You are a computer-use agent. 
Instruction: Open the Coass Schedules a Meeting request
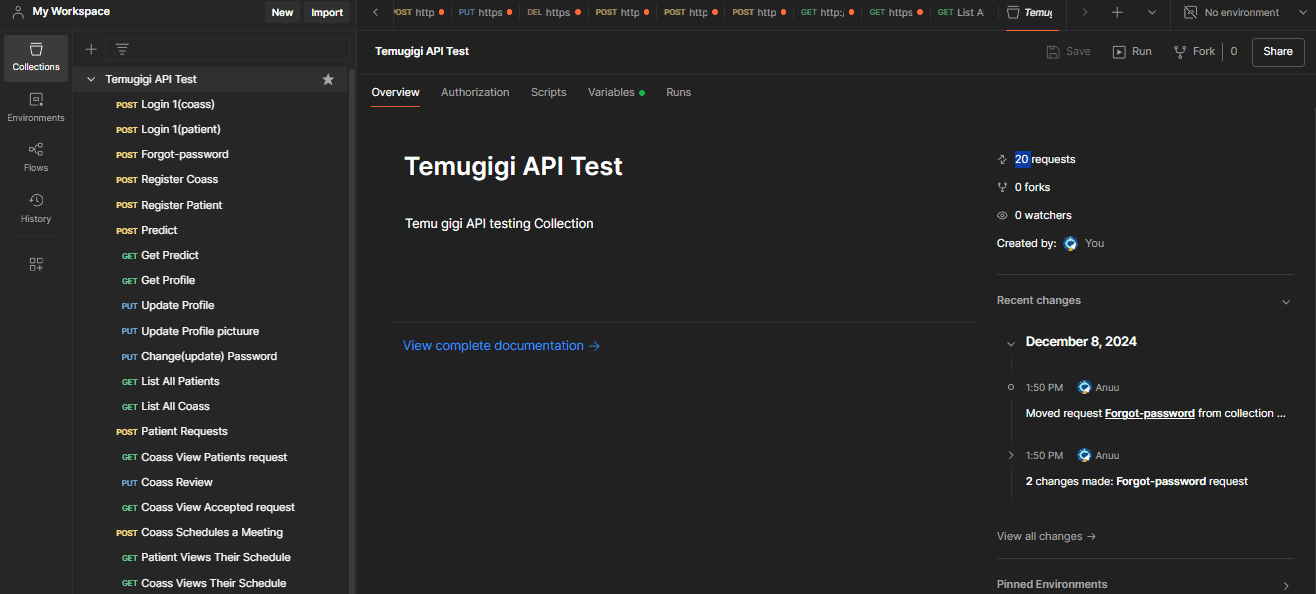click(x=211, y=532)
